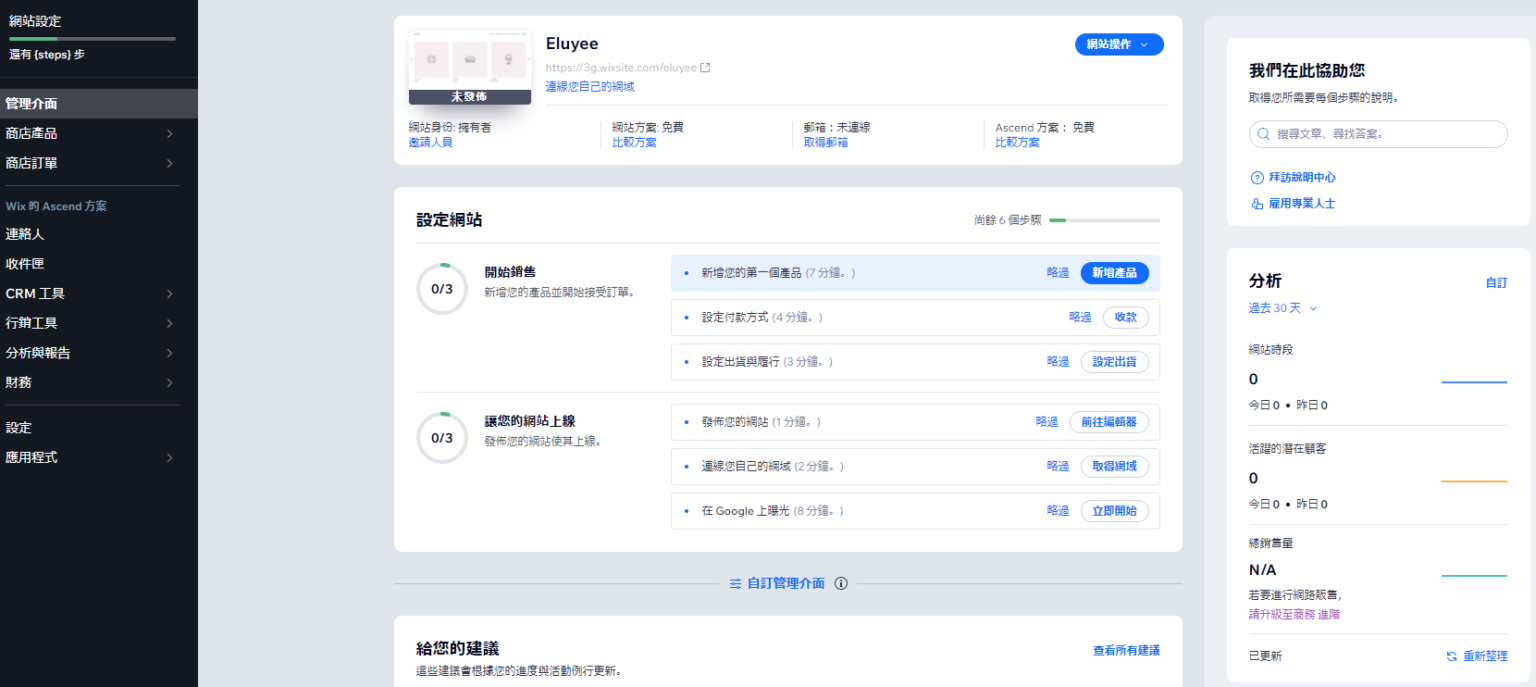Image resolution: width=1536 pixels, height=687 pixels.
Task: Click the sidebar 網站設定 progress bar
Action: tap(92, 39)
